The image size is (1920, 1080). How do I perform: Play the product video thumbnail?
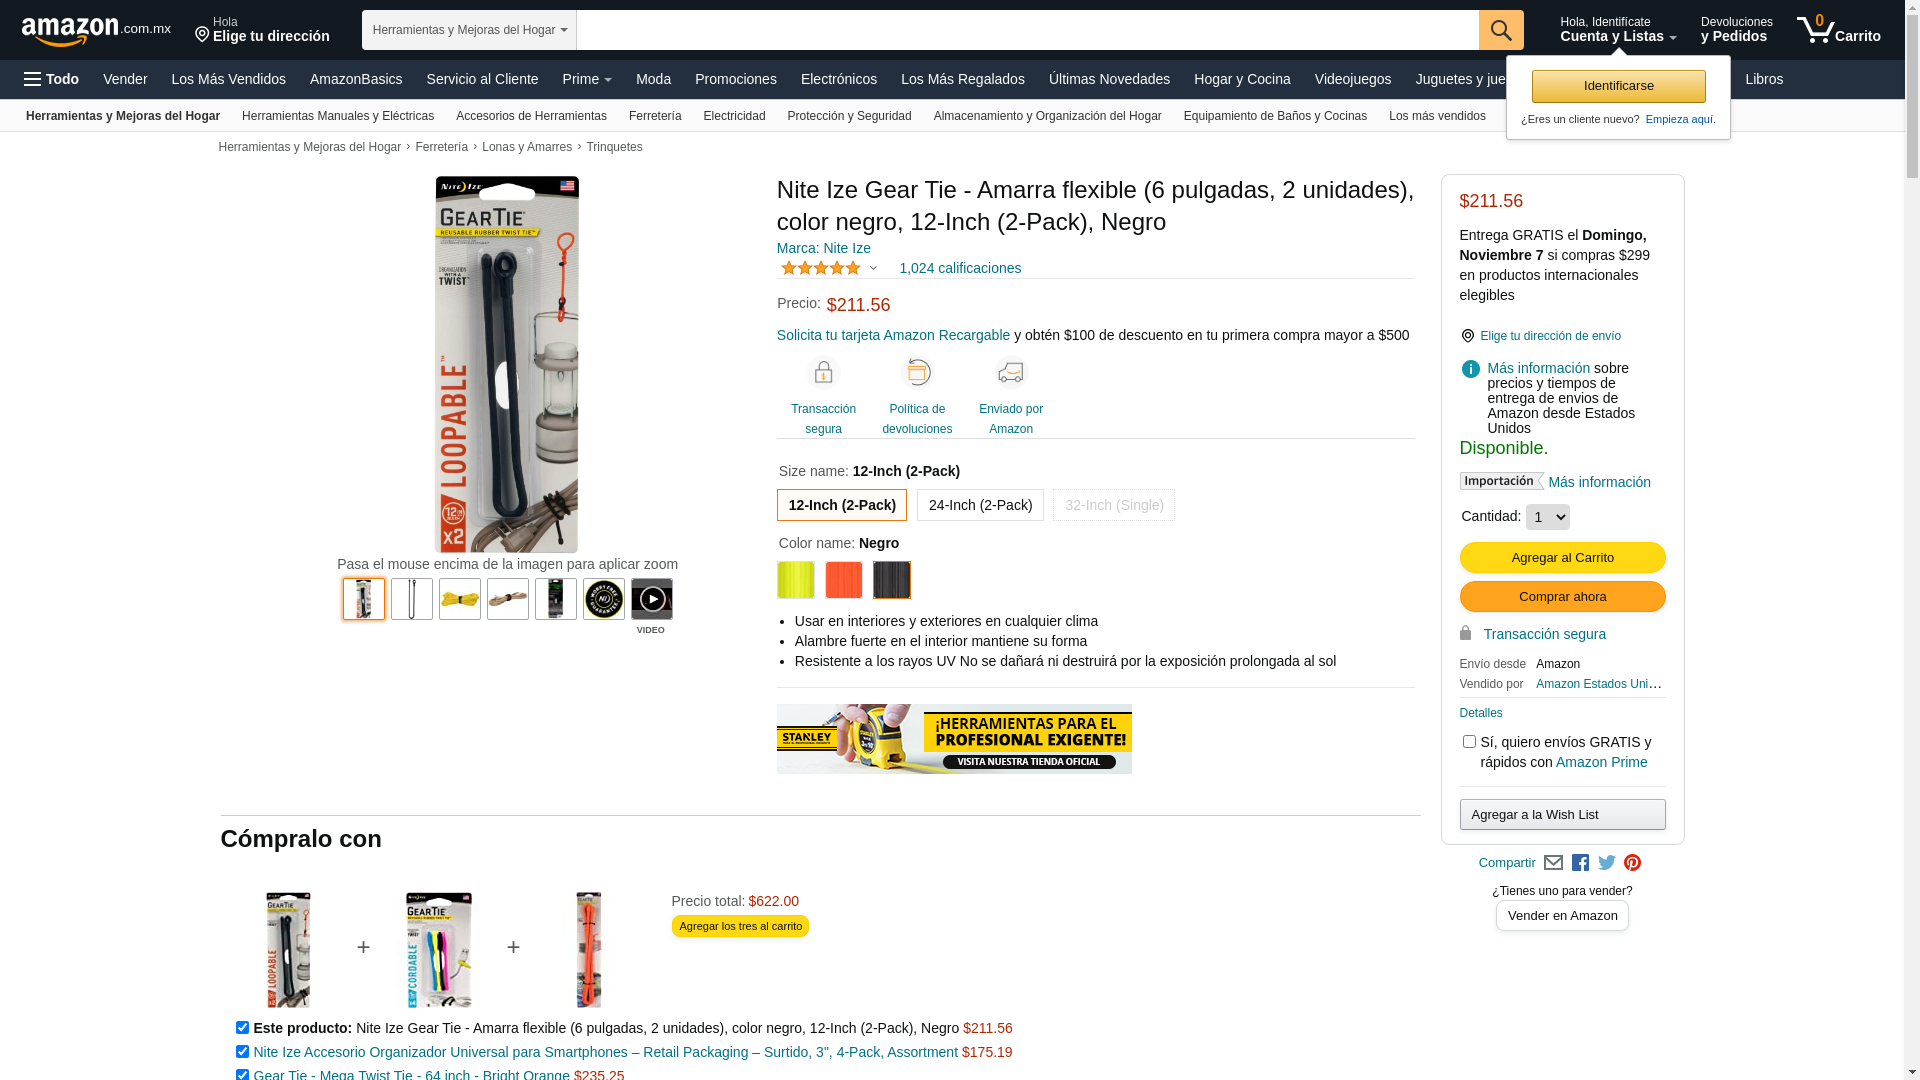[652, 599]
